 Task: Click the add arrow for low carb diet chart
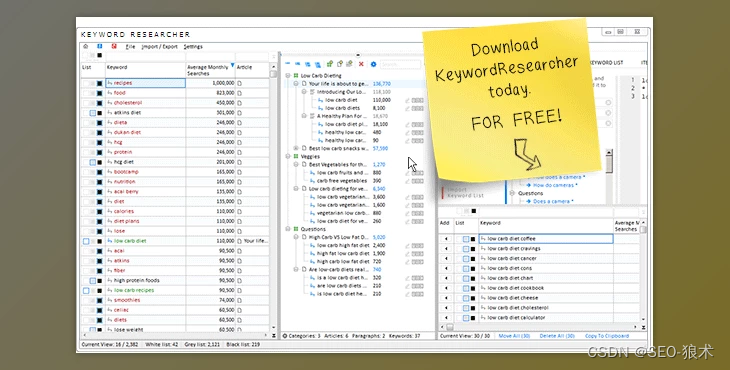coord(446,278)
